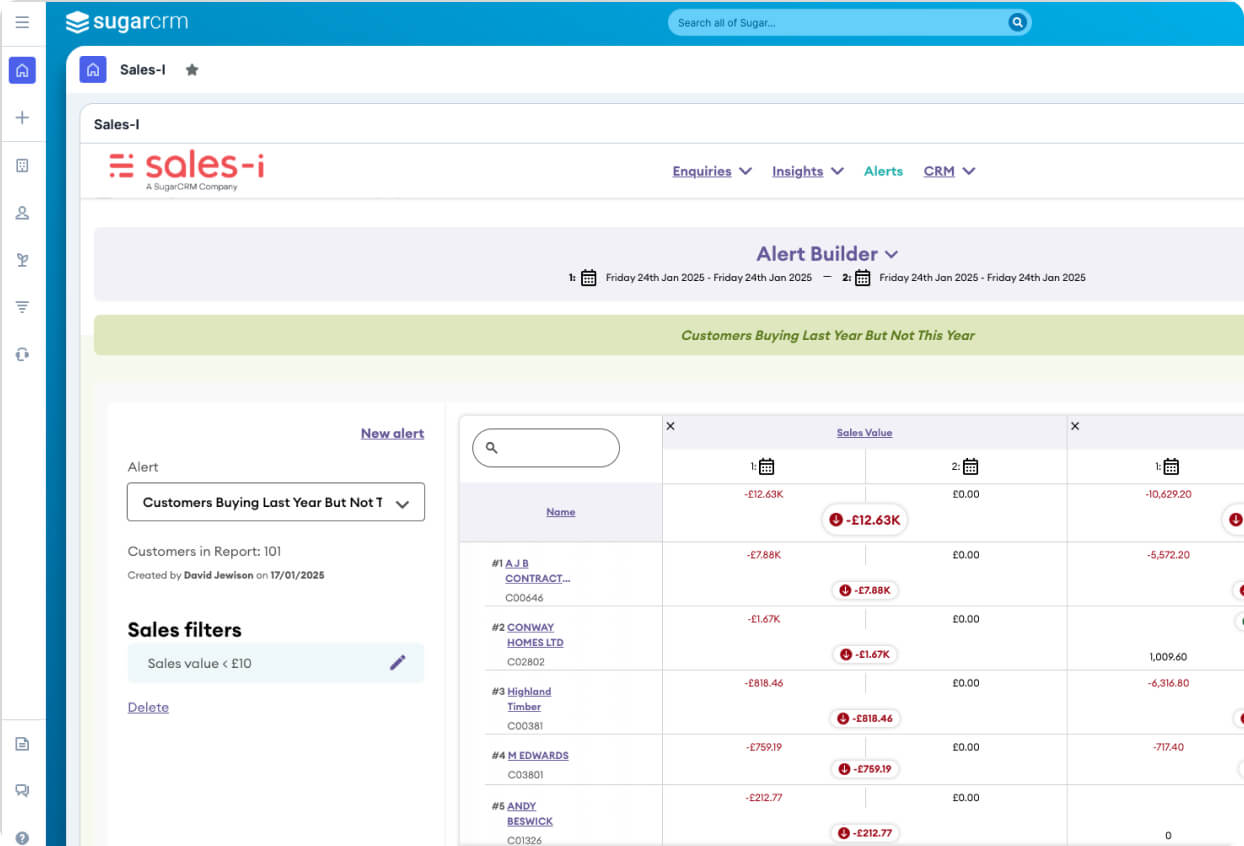Screen dimensions: 1244x846
Task: Click the SugarCRM logo
Action: pos(126,22)
